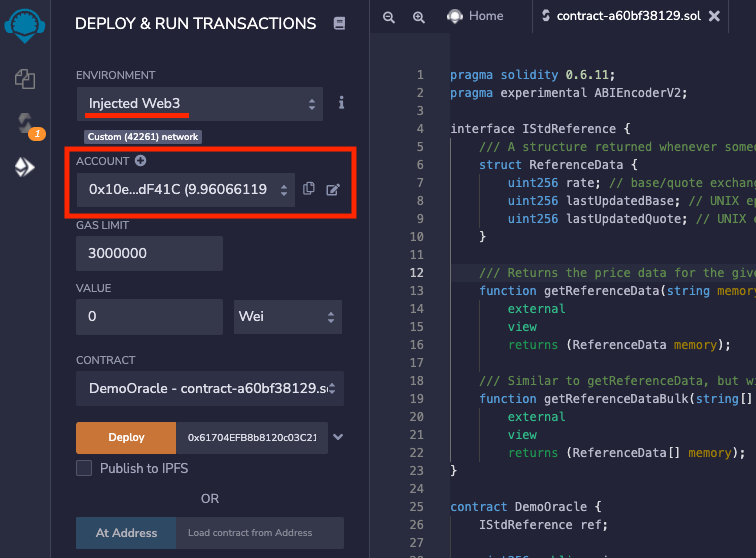The height and width of the screenshot is (558, 756).
Task: Open the Solidity compiler sidebar icon
Action: [25, 123]
